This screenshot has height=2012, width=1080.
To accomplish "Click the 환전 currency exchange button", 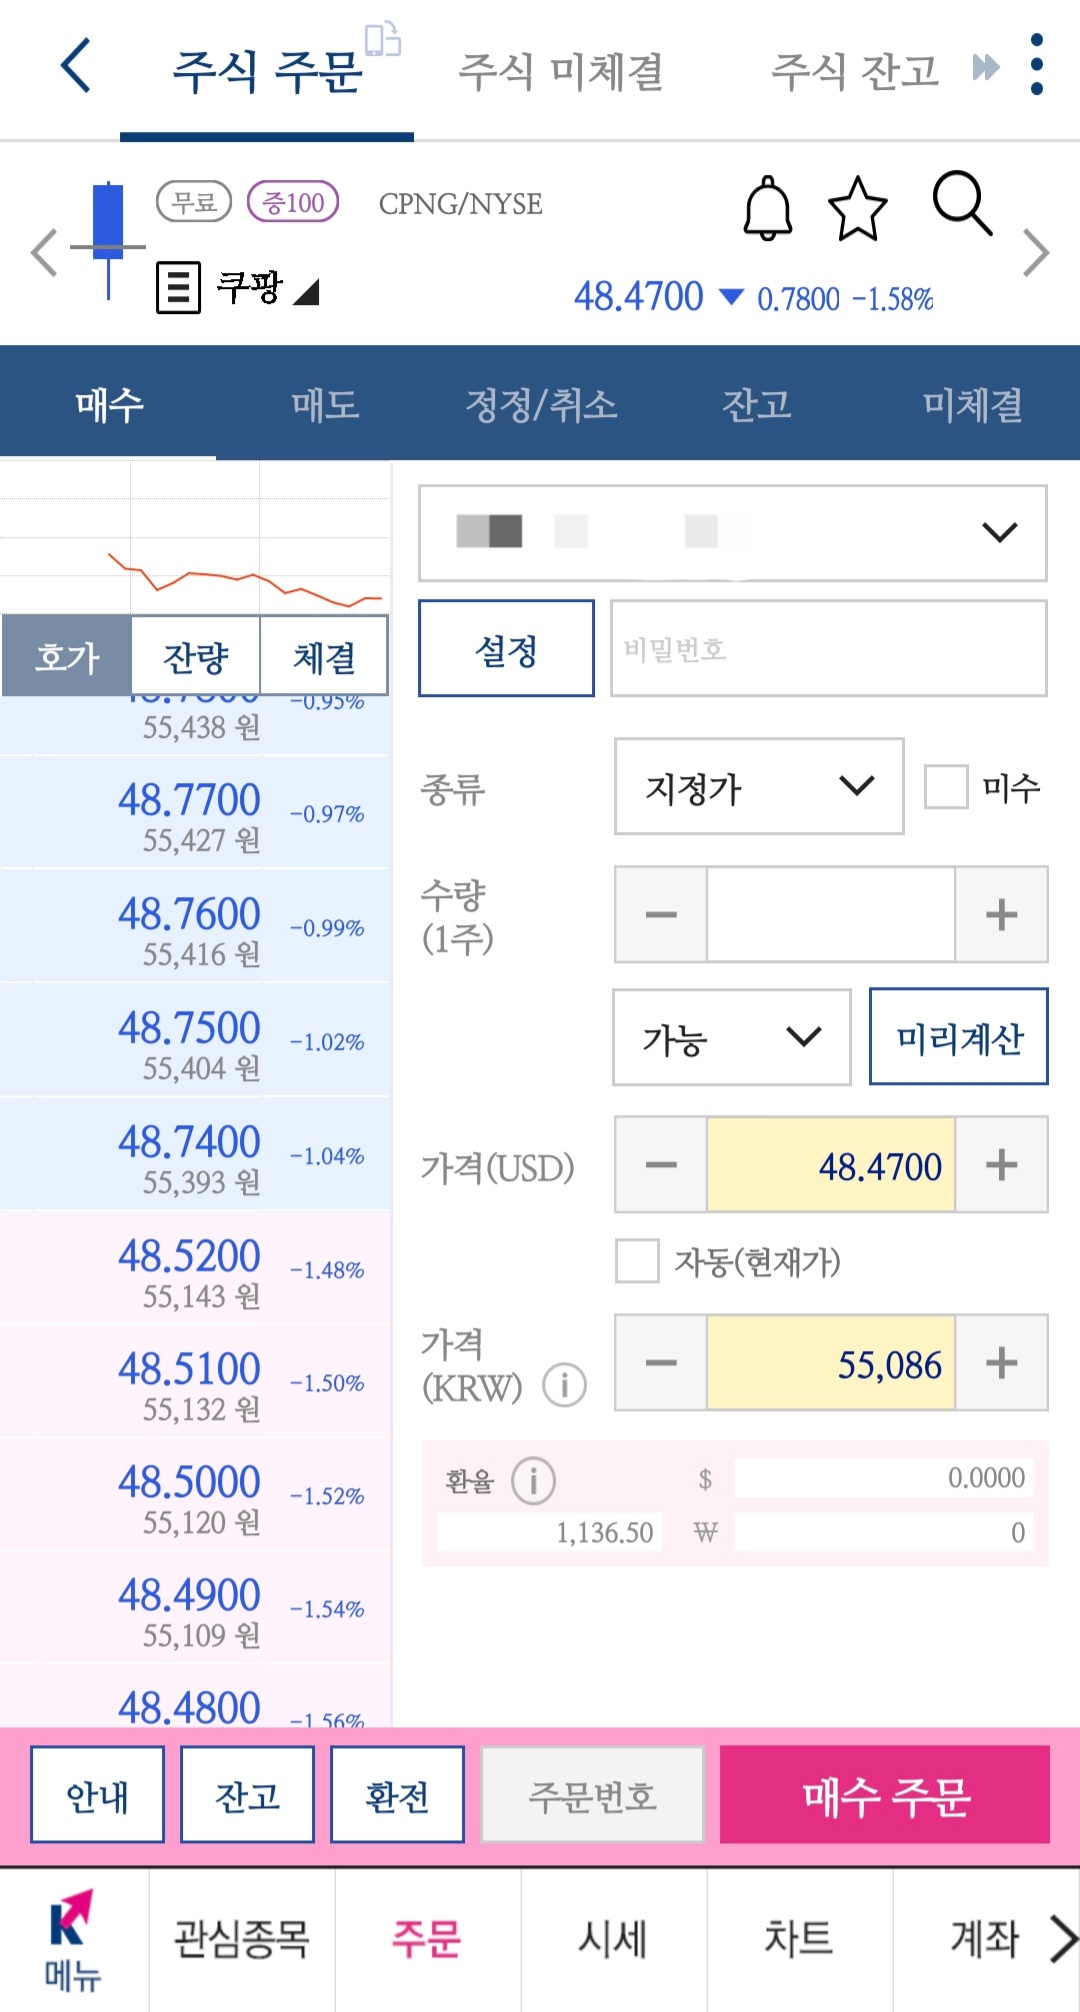I will click(x=397, y=1795).
